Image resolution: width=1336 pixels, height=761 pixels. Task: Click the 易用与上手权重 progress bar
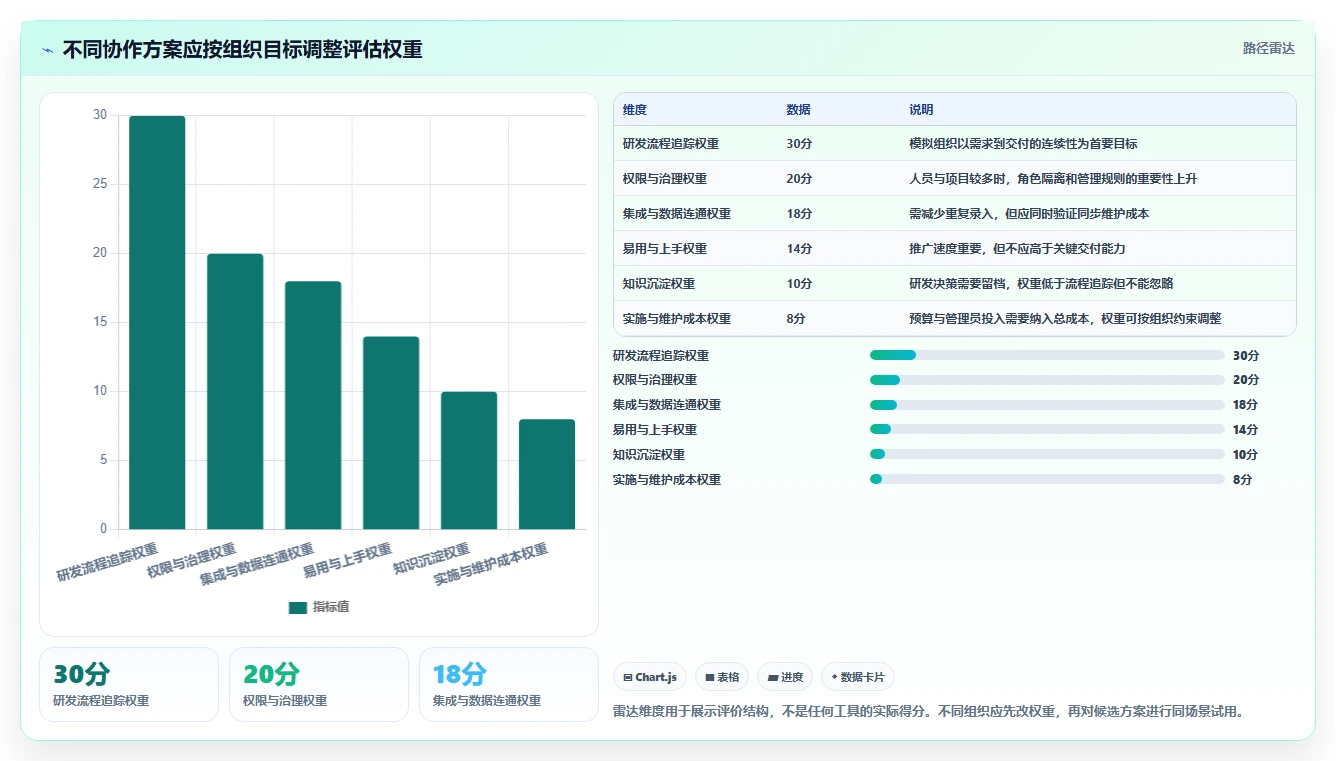[1047, 430]
